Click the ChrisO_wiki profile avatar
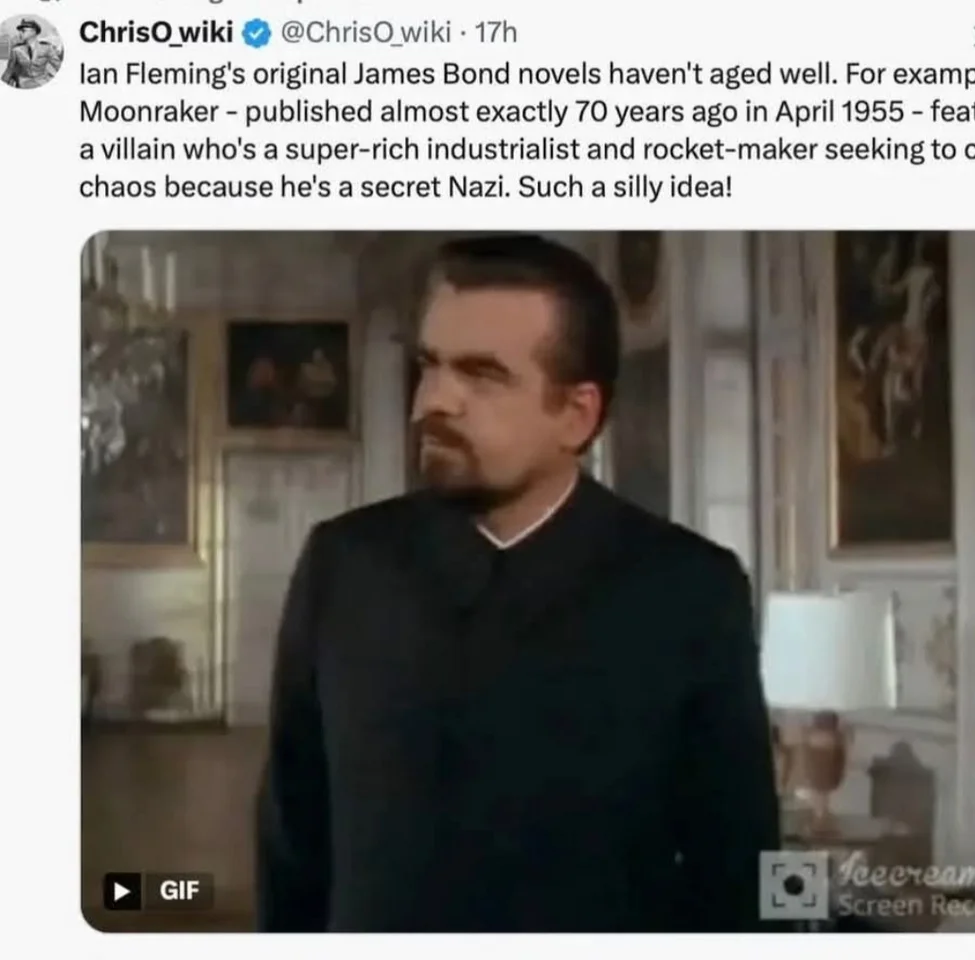The image size is (975, 960). pyautogui.click(x=32, y=52)
